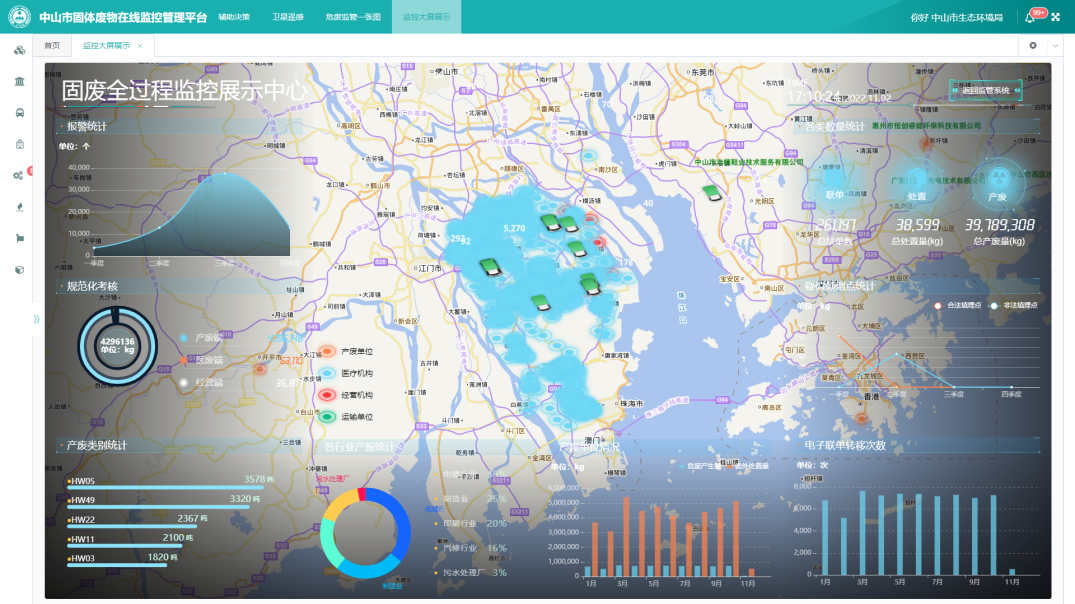The height and width of the screenshot is (604, 1075).
Task: Click the 制造业 25% legend entry
Action: click(x=471, y=499)
